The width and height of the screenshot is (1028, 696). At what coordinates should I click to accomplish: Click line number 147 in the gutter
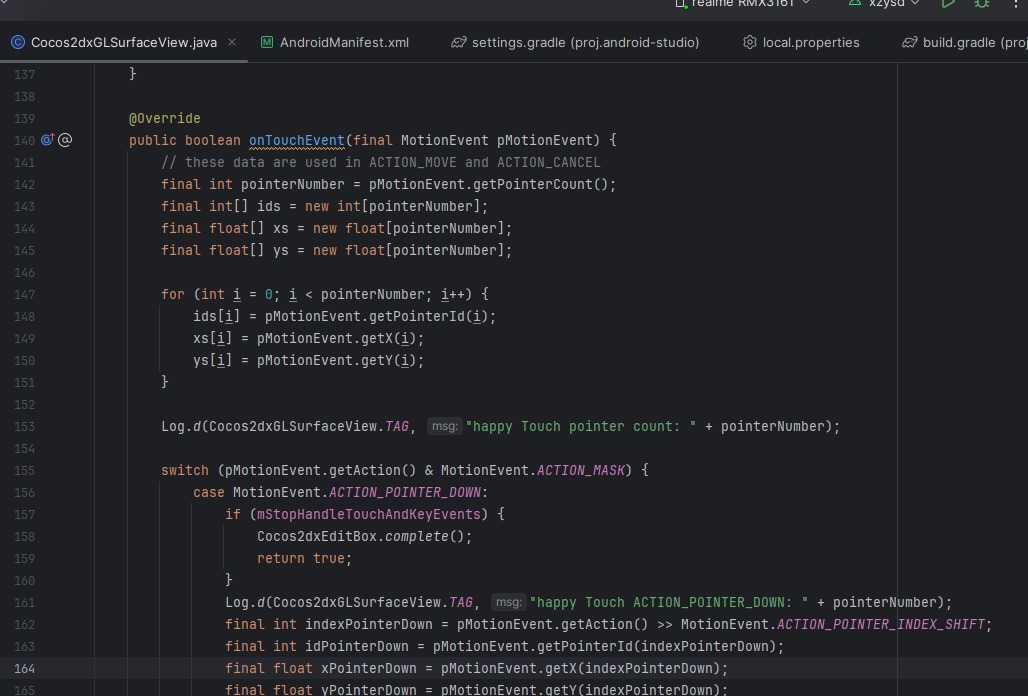click(x=24, y=294)
